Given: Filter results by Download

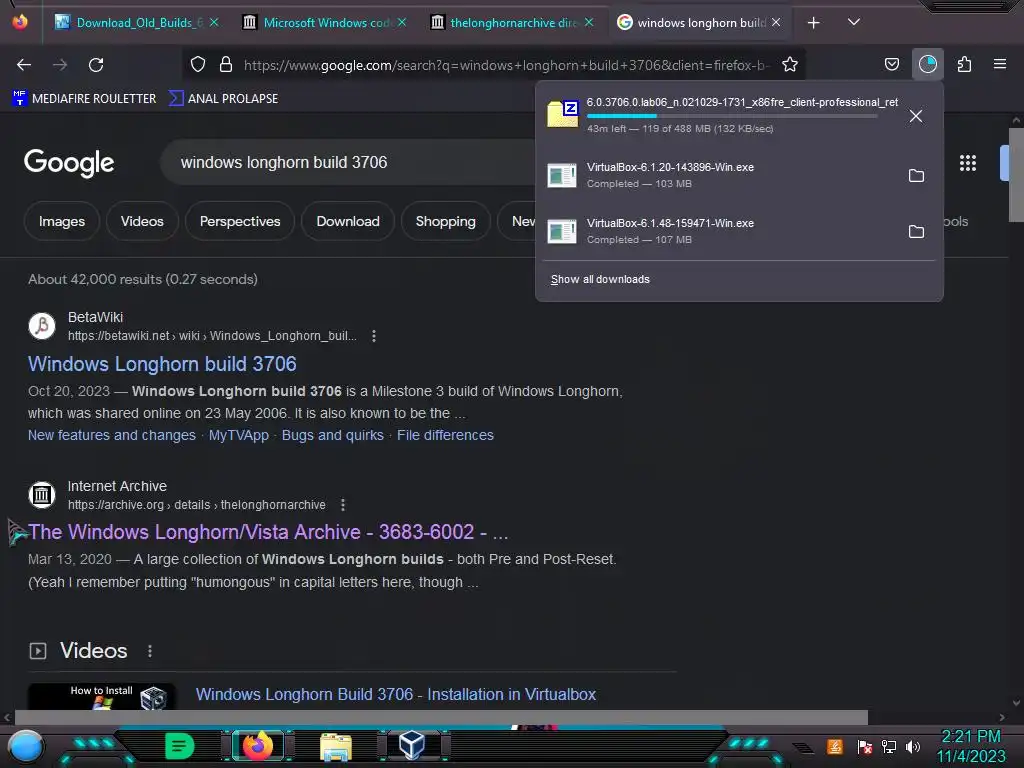Looking at the screenshot, I should (347, 221).
